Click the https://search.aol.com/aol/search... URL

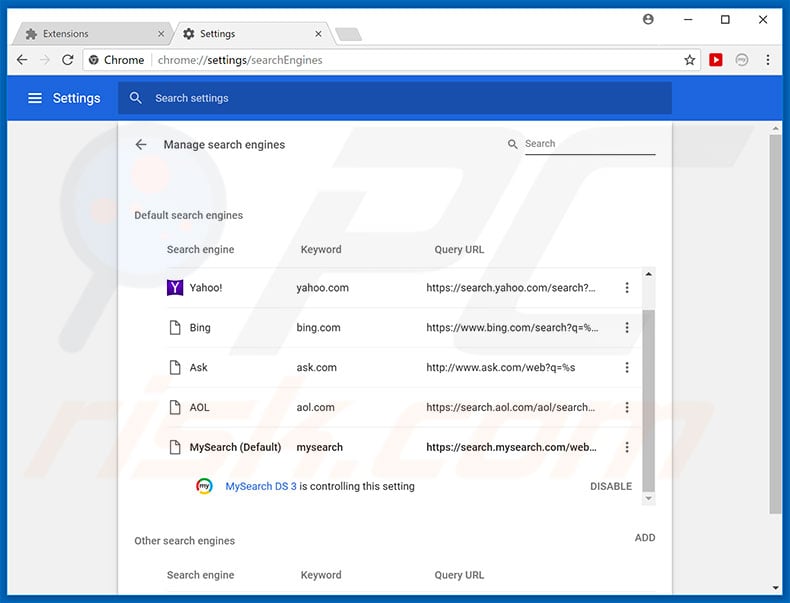pyautogui.click(x=510, y=407)
